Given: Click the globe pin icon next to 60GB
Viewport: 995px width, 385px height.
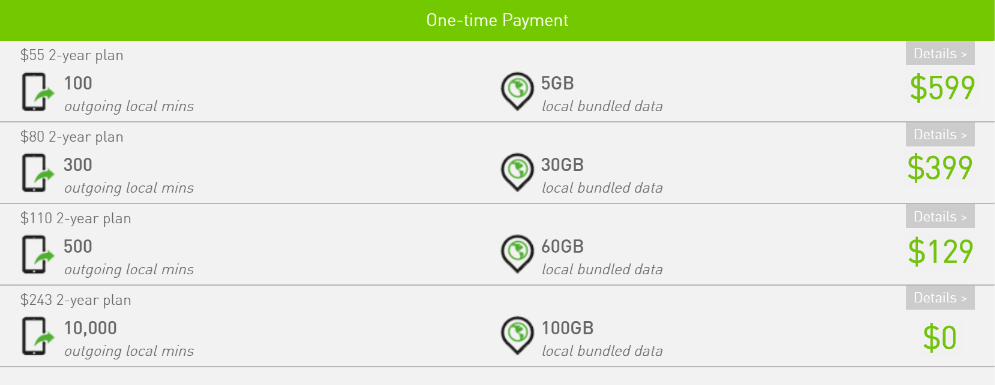Looking at the screenshot, I should point(517,254).
